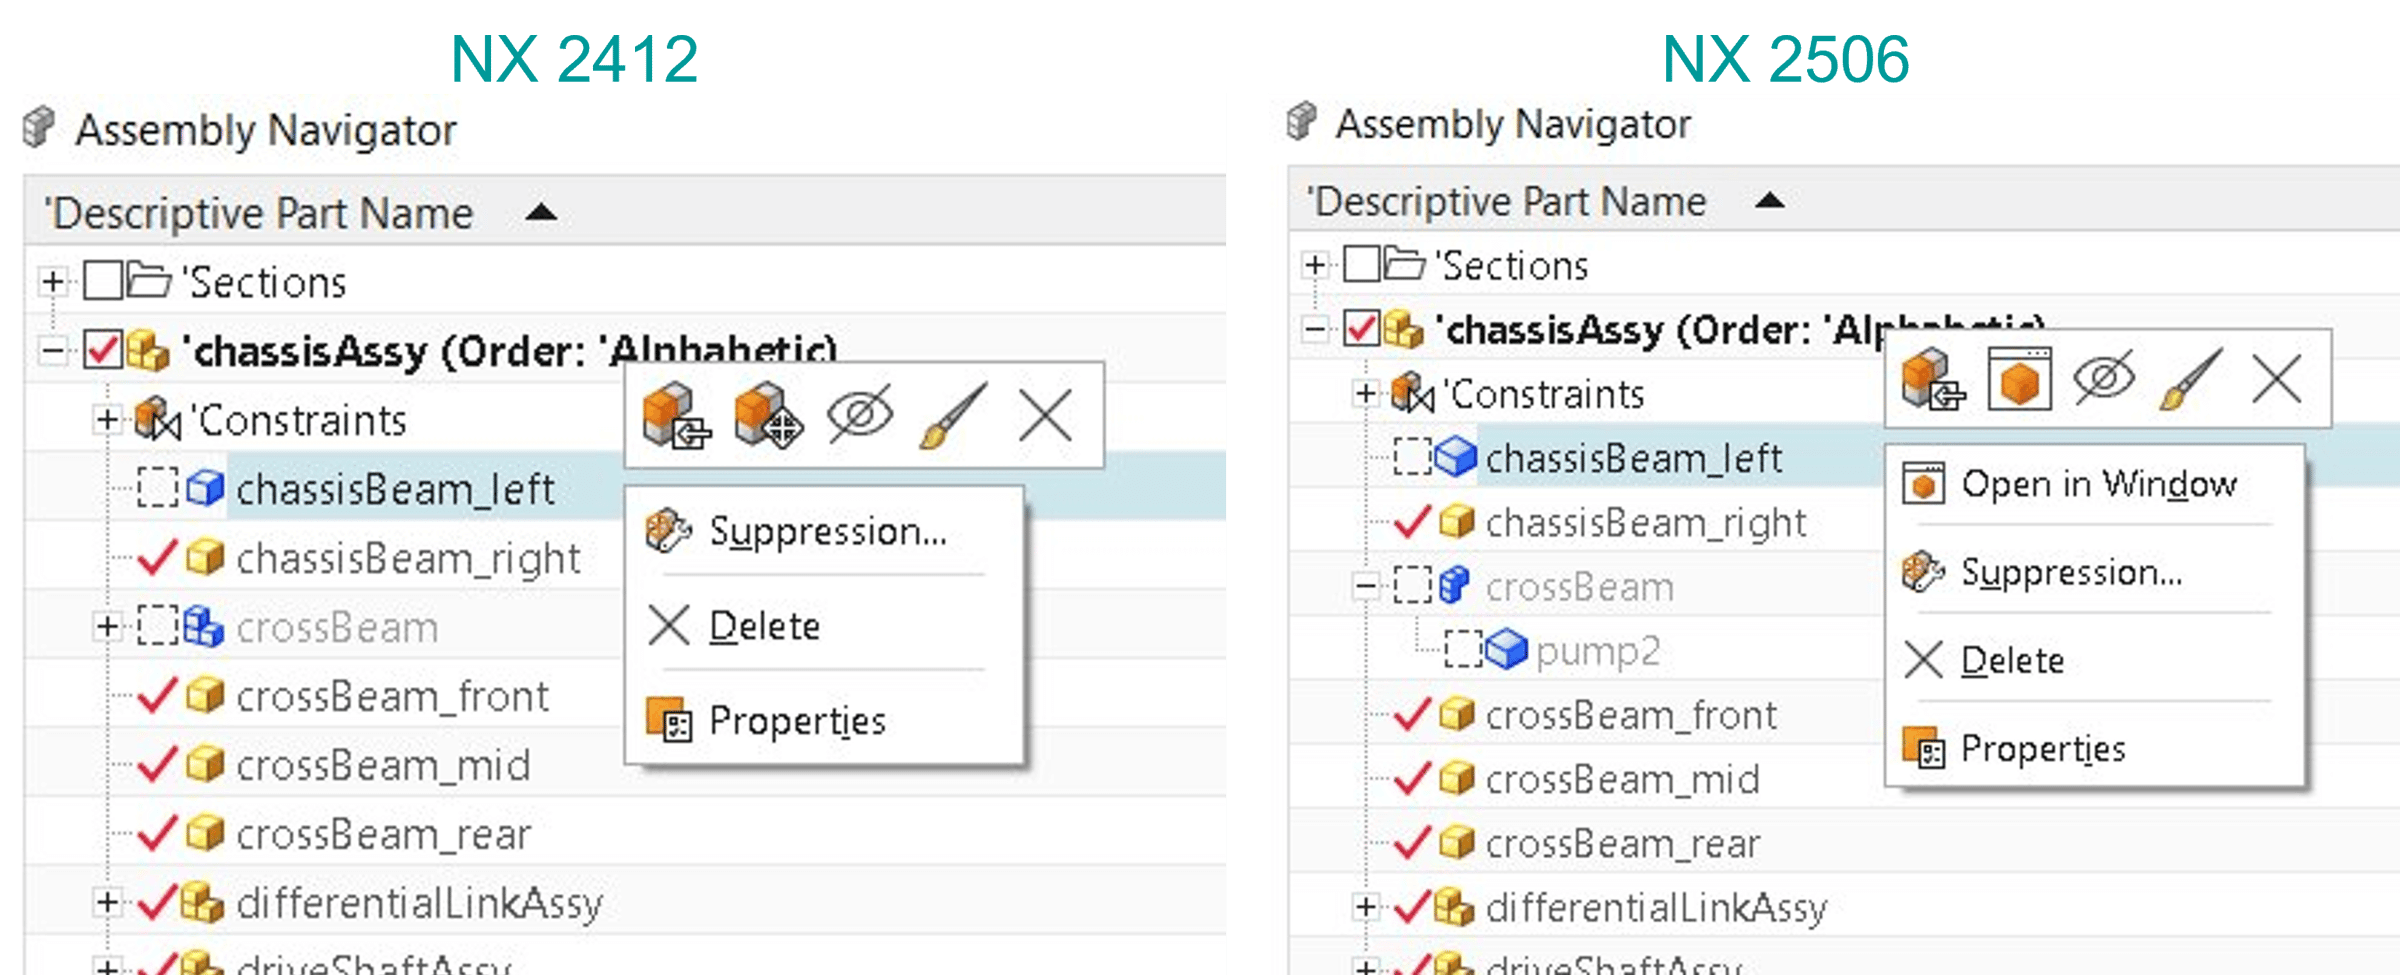Select crossBeam_front row in NX 2506
The image size is (2400, 975).
[1631, 715]
